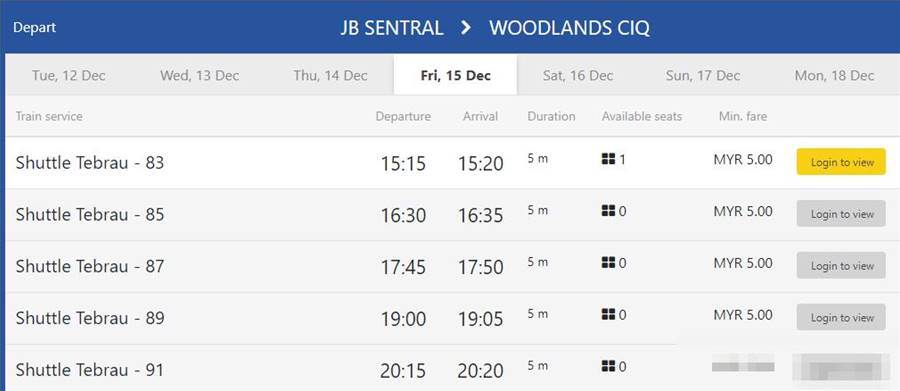The width and height of the screenshot is (900, 391).
Task: Select Shuttle Tebrau - 91 train row
Action: (x=452, y=368)
